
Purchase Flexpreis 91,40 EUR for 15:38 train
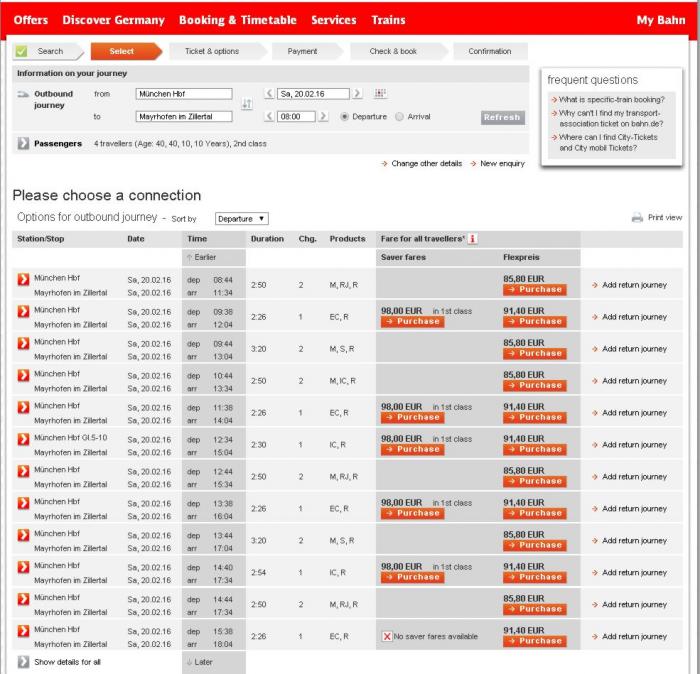(x=535, y=641)
